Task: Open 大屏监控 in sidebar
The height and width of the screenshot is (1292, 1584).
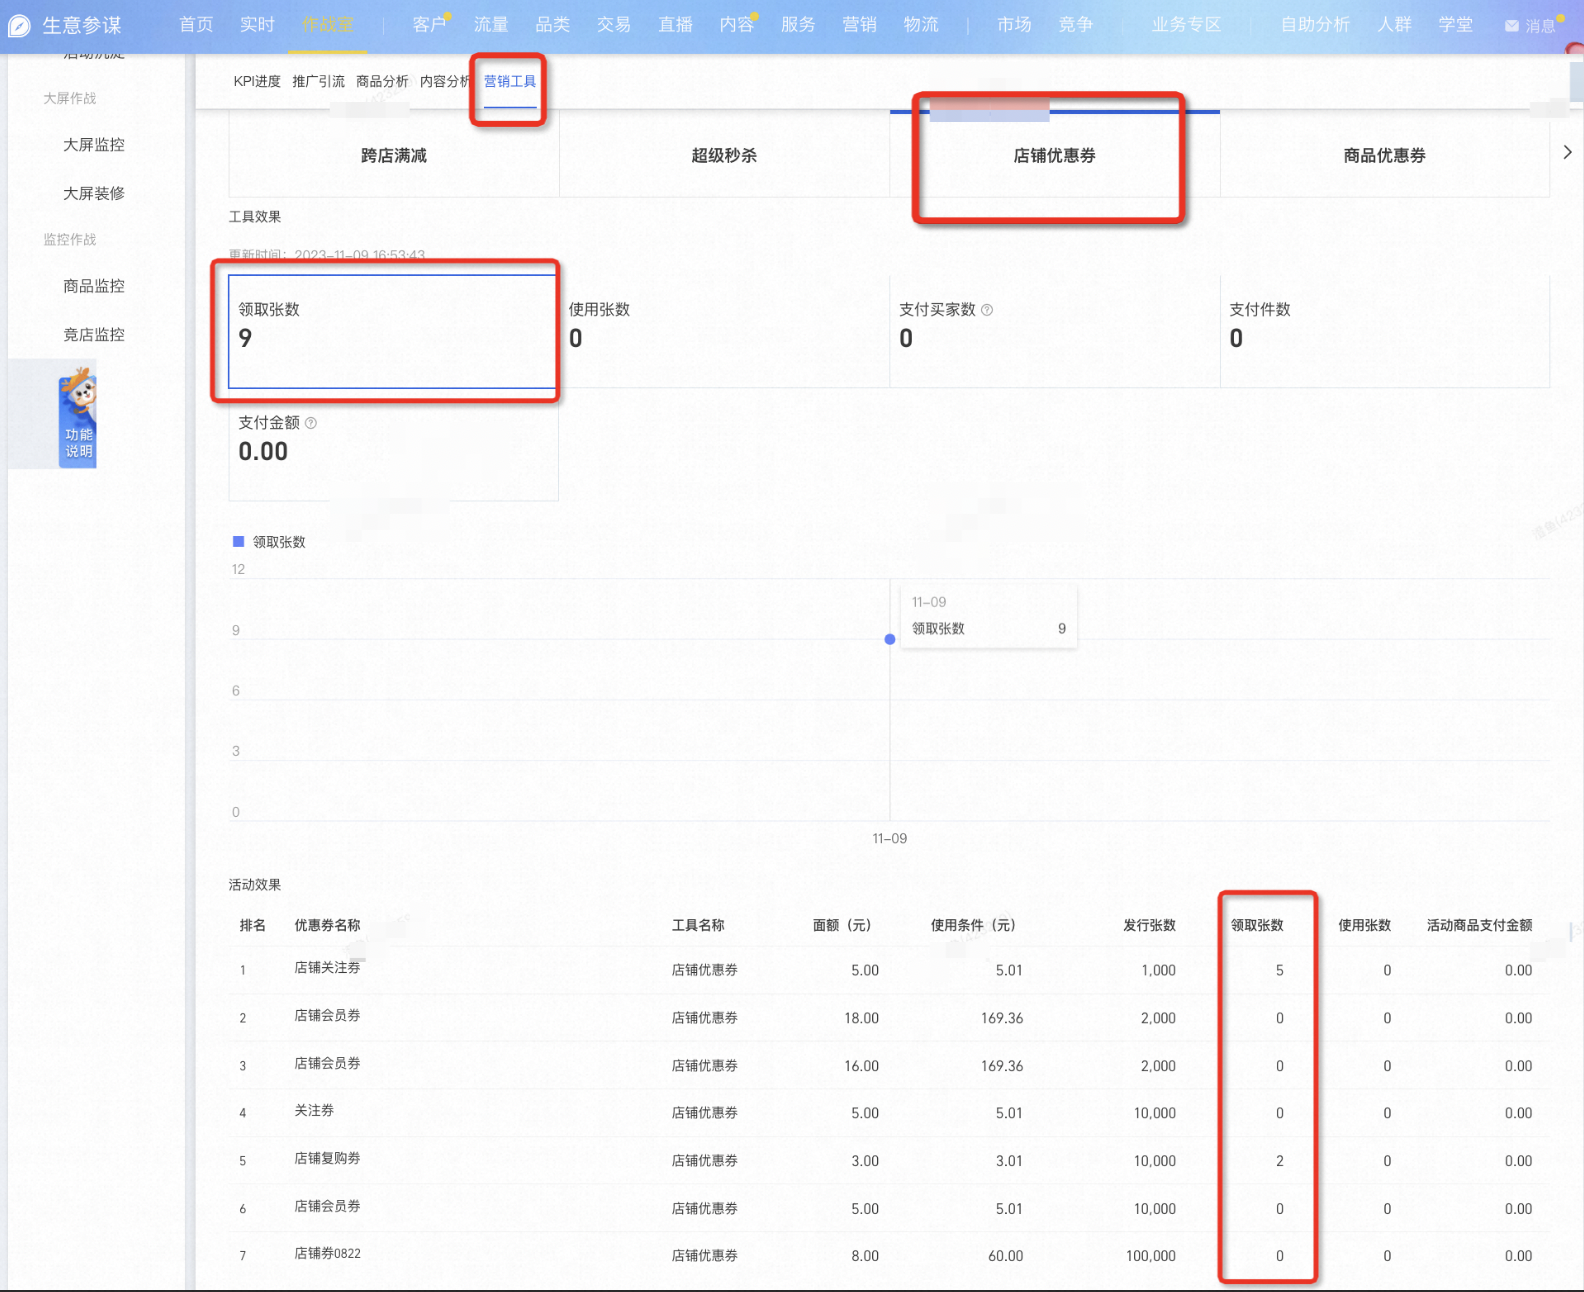Action: pyautogui.click(x=94, y=145)
